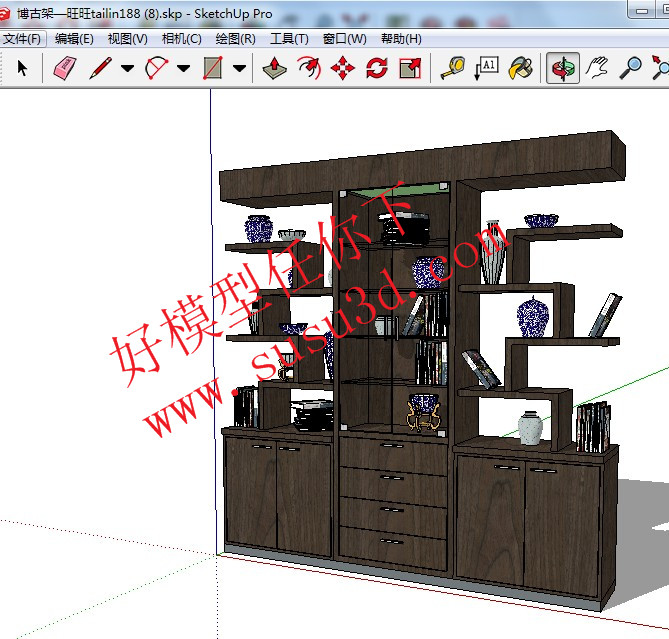Select the Rectangle shape tool
This screenshot has height=639, width=669.
(x=212, y=68)
